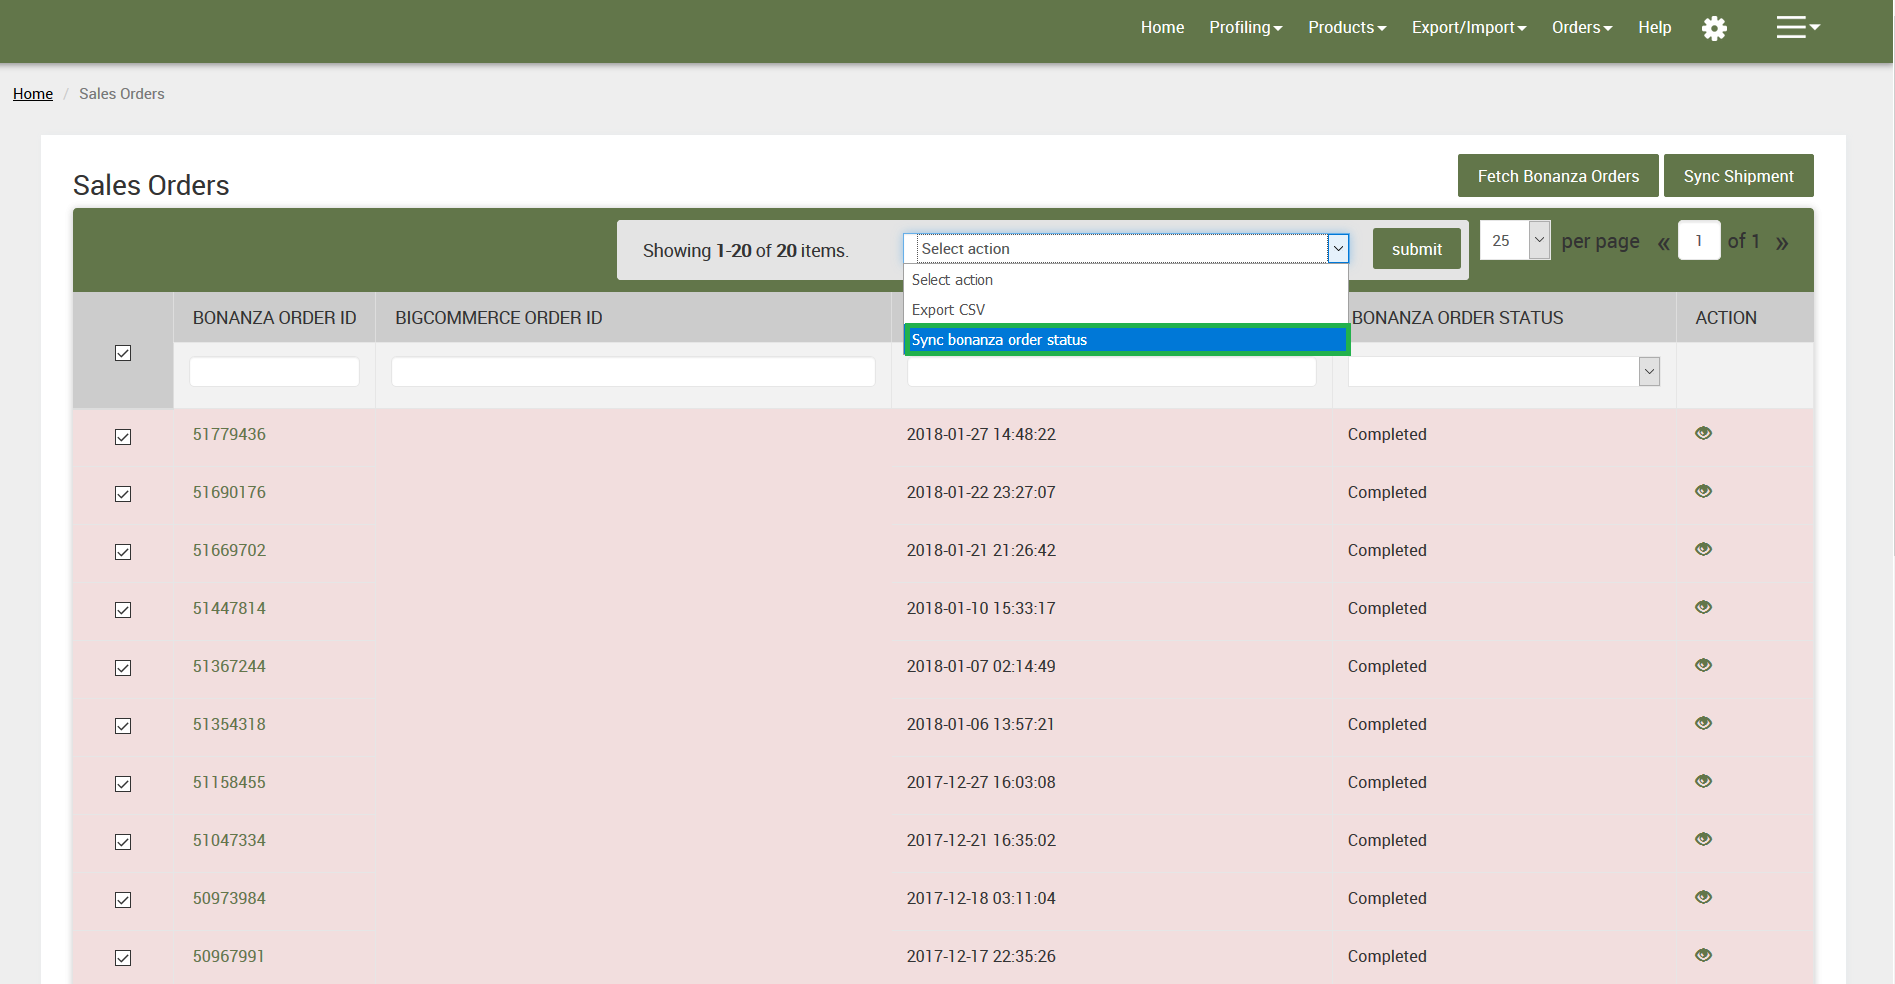
Task: Click the Fetch Bonanza Orders button
Action: click(1557, 176)
